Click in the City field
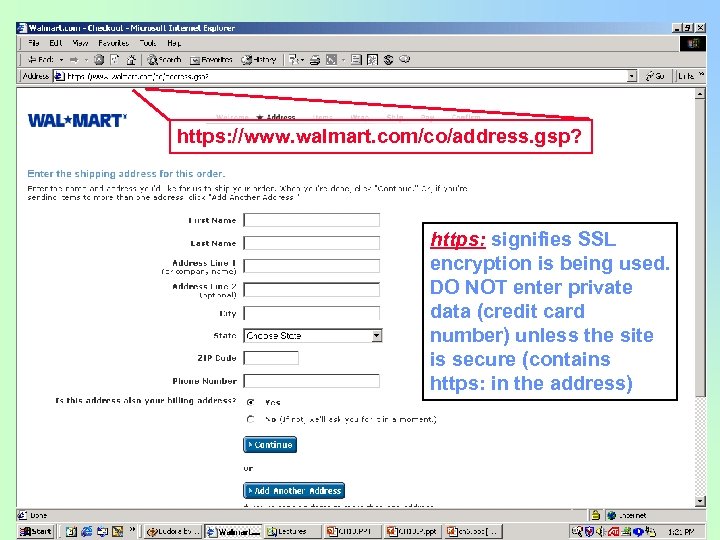 point(311,313)
